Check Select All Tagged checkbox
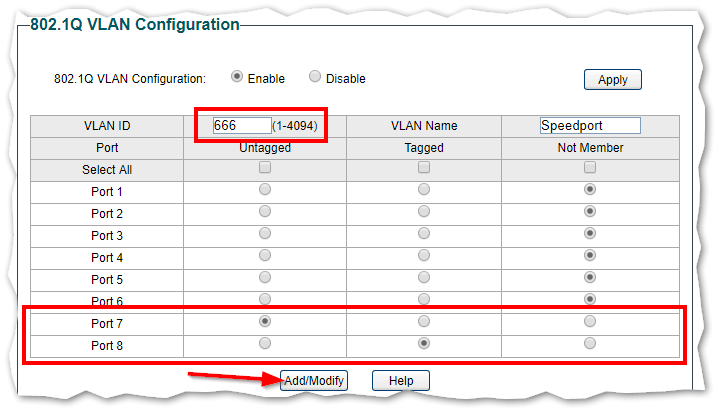717x411 pixels. click(424, 168)
